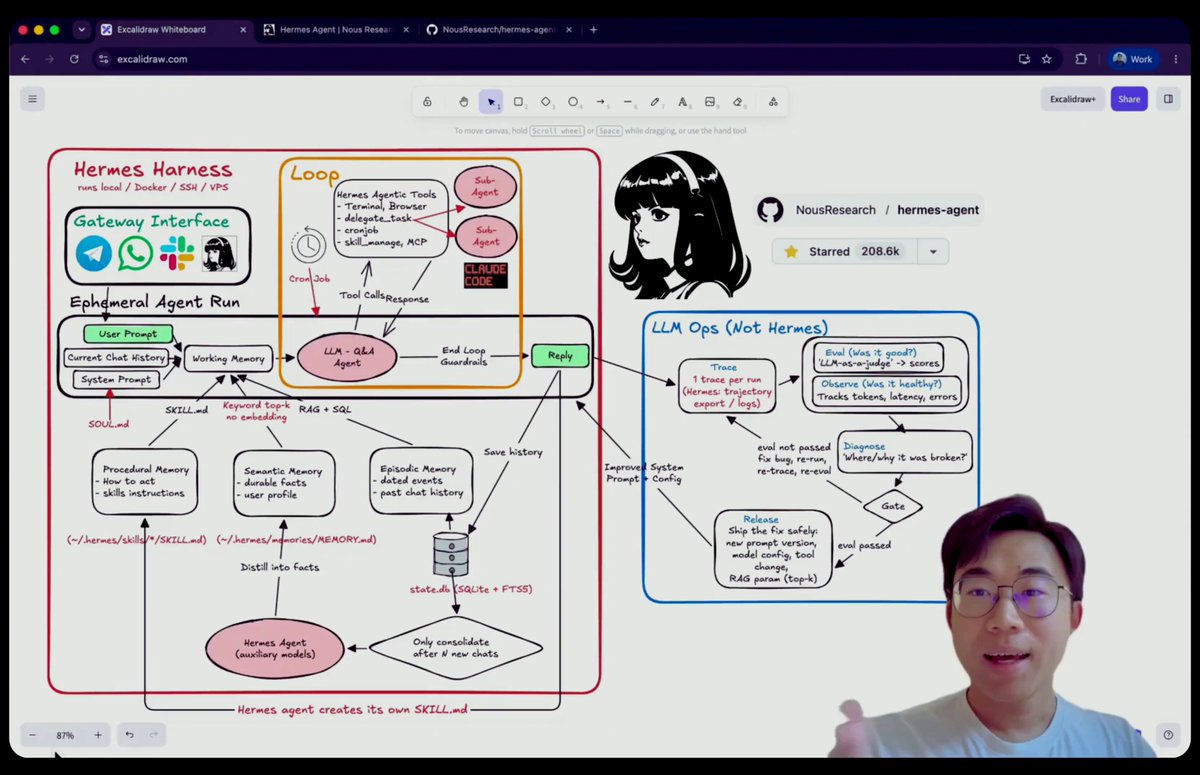Open the browser three-dot menu

pyautogui.click(x=1175, y=59)
